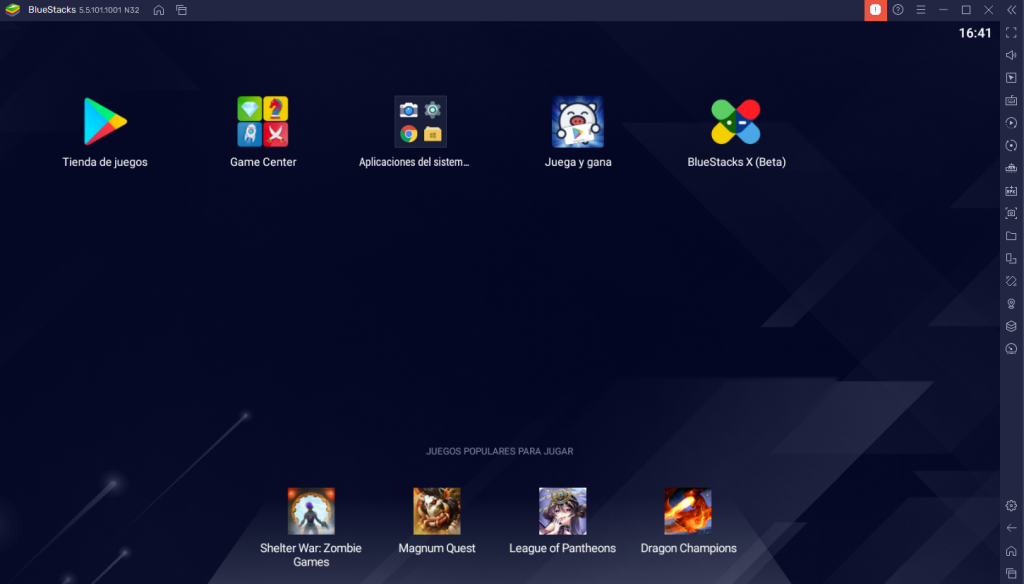The height and width of the screenshot is (584, 1024).
Task: Click the volume speaker icon in sidebar
Action: [x=1011, y=55]
